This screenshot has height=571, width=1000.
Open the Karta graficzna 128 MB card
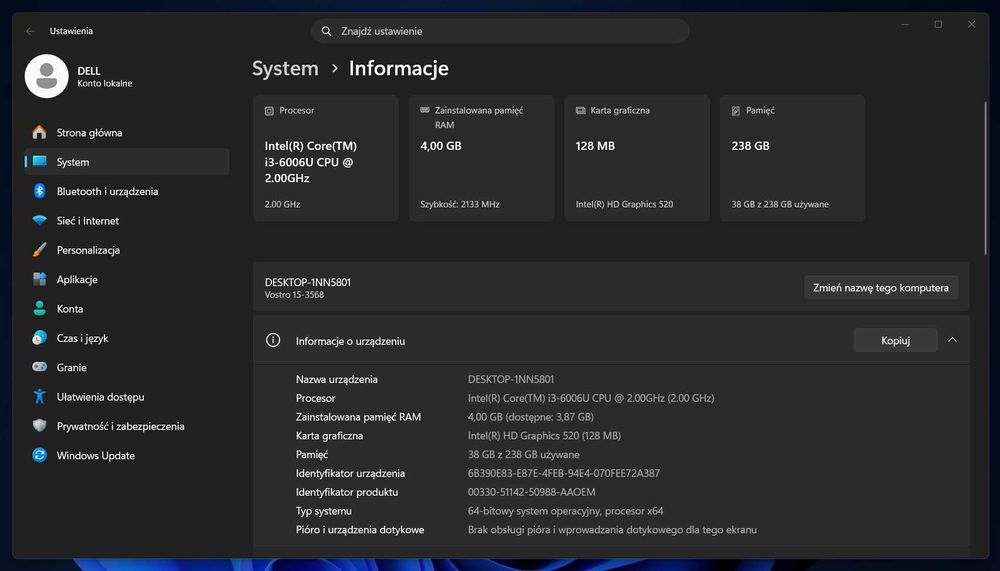click(x=637, y=158)
